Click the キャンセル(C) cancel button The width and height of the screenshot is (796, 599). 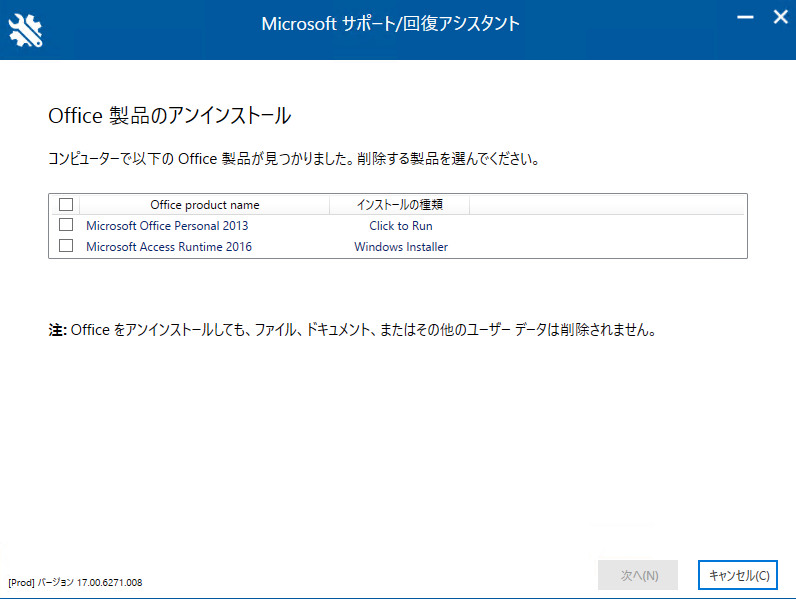[738, 575]
